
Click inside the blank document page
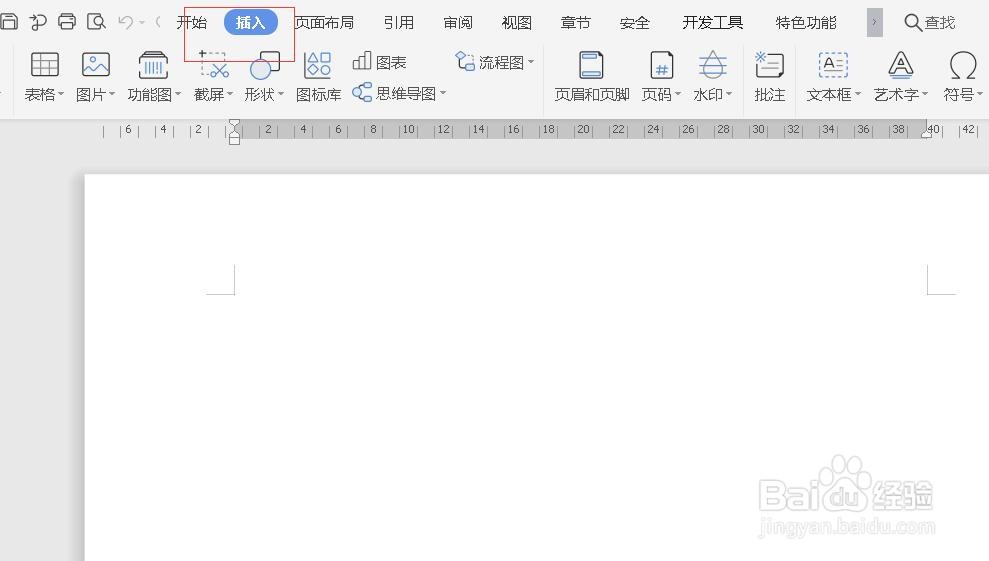coord(536,367)
